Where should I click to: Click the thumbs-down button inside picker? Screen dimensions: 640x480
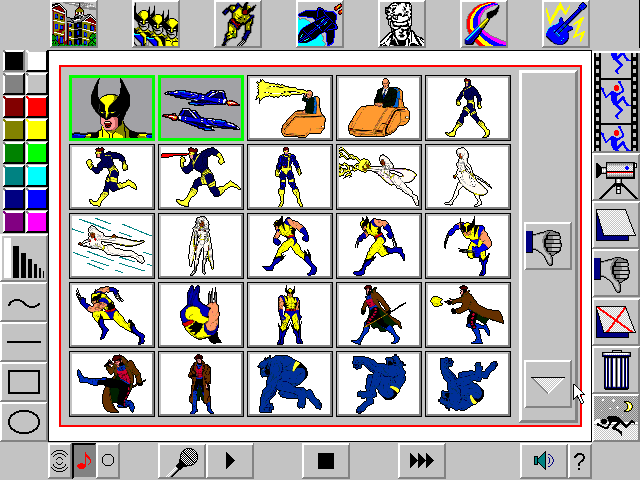[x=547, y=246]
